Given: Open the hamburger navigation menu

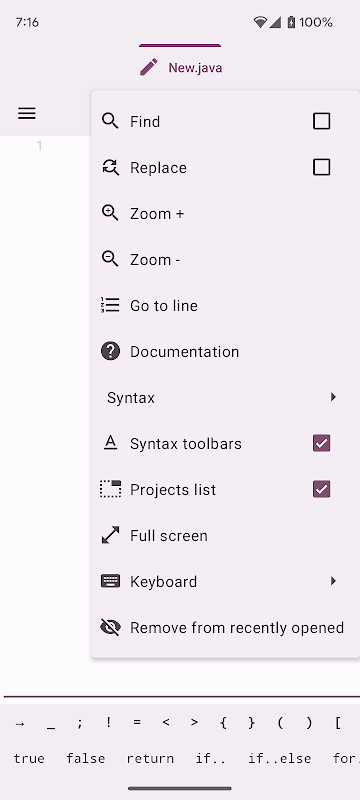Looking at the screenshot, I should click(x=27, y=113).
